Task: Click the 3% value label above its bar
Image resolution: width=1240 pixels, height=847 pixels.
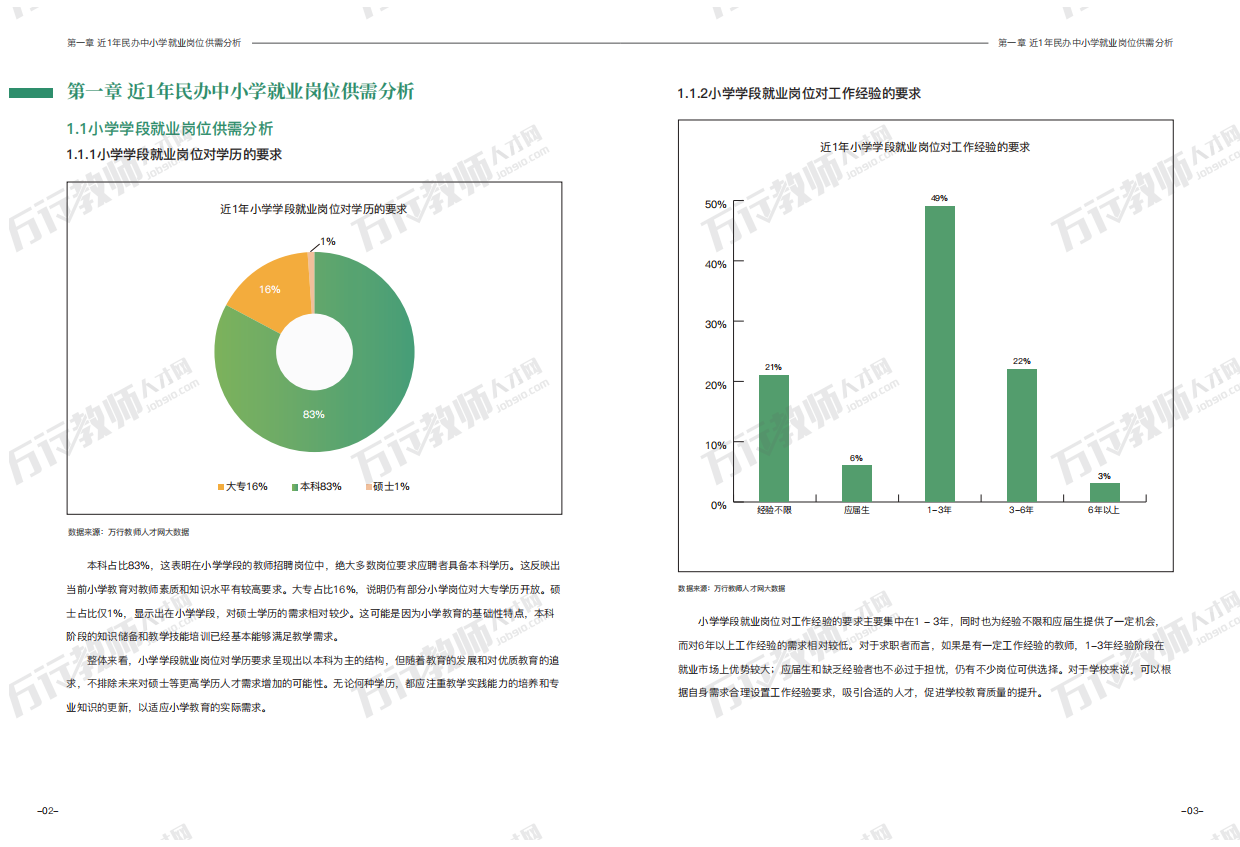Action: (x=1104, y=476)
